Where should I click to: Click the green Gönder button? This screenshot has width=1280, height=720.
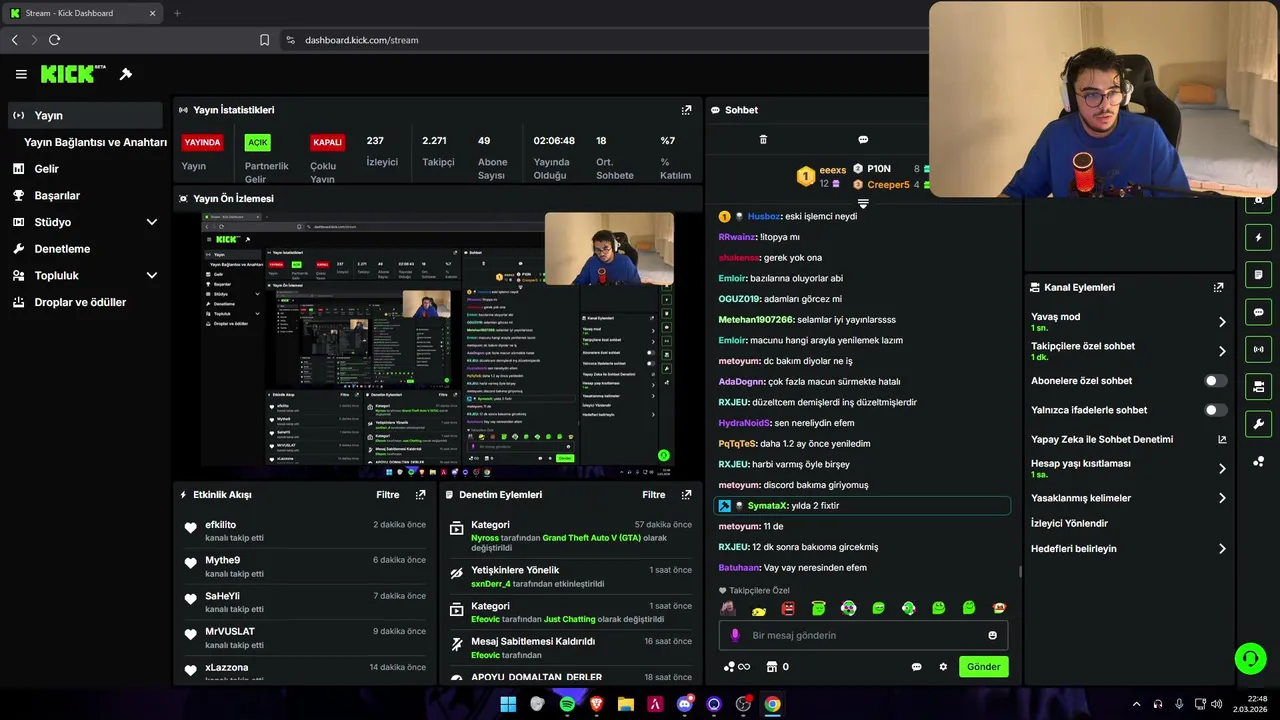(983, 667)
